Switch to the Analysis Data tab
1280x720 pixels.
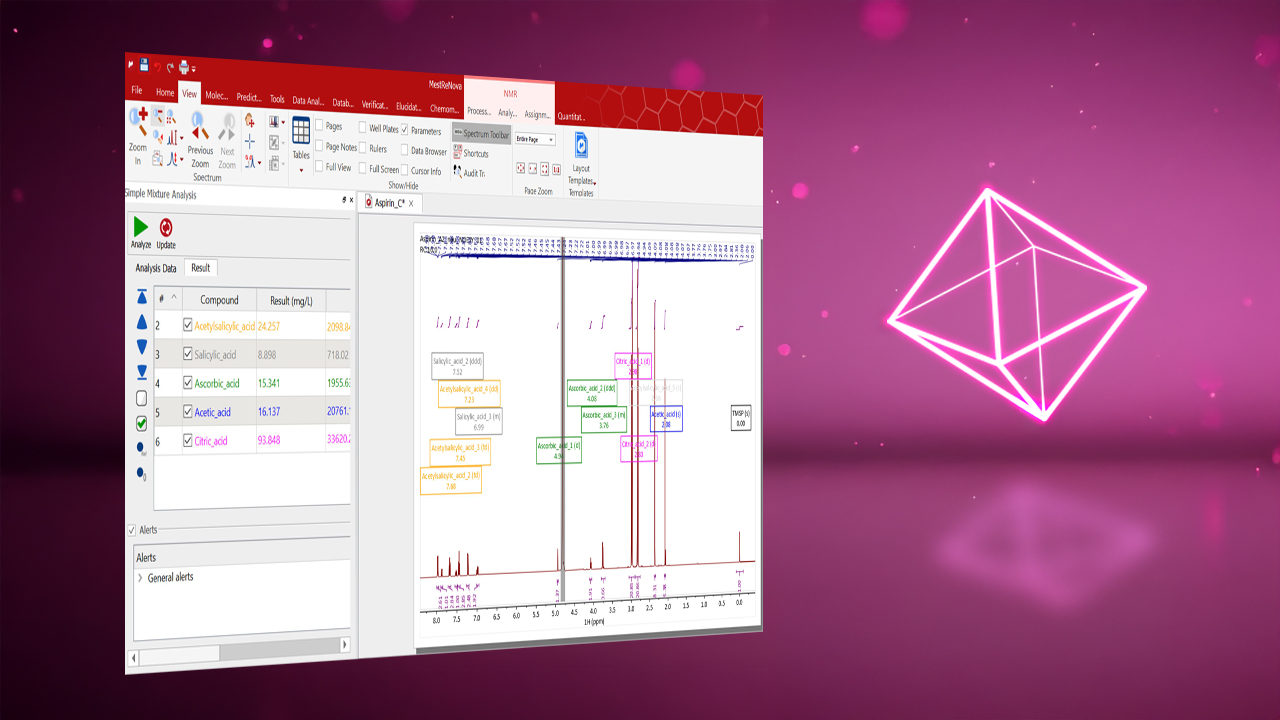pos(155,268)
